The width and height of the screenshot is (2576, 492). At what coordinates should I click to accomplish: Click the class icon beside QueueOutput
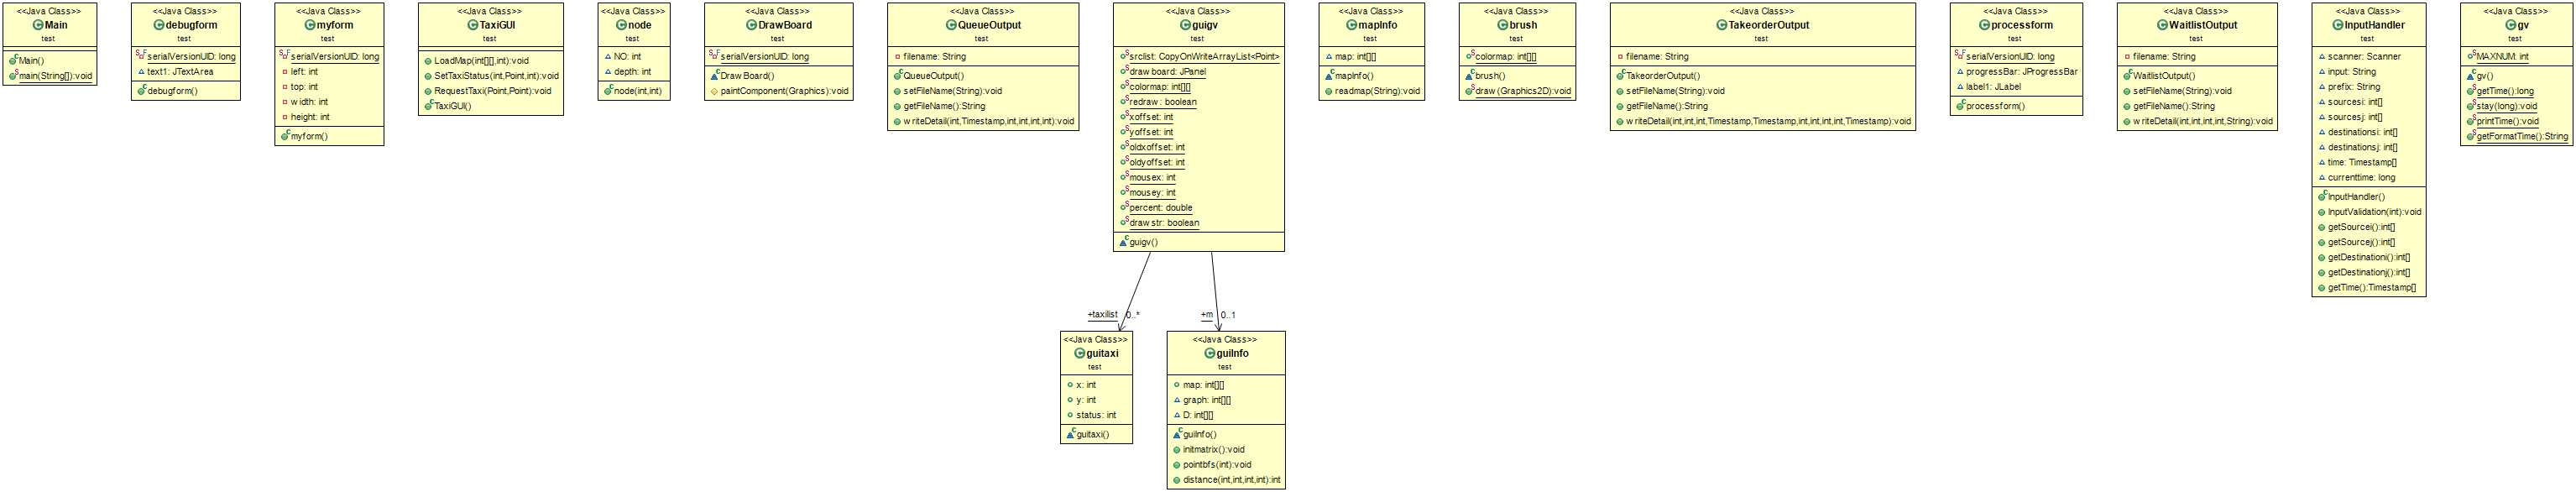point(951,25)
